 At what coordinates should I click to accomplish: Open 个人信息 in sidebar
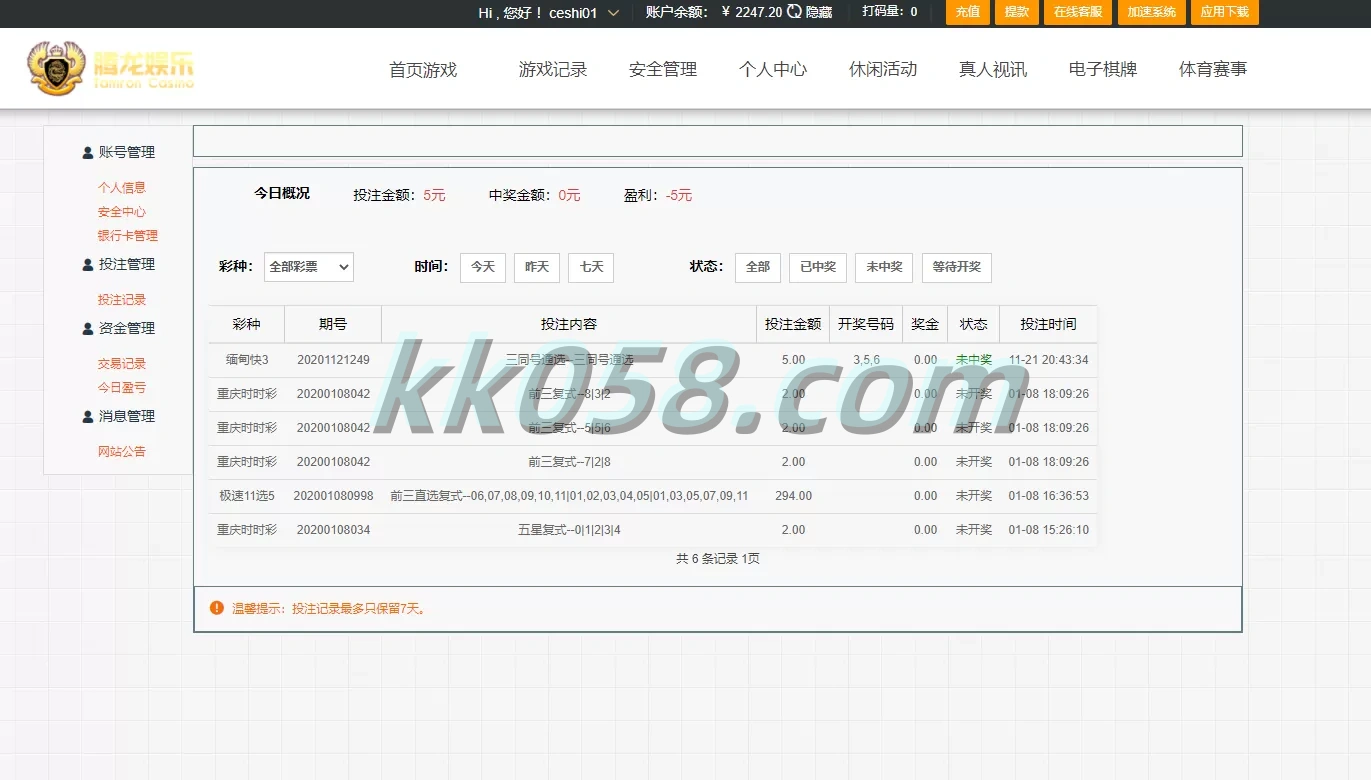pos(122,188)
